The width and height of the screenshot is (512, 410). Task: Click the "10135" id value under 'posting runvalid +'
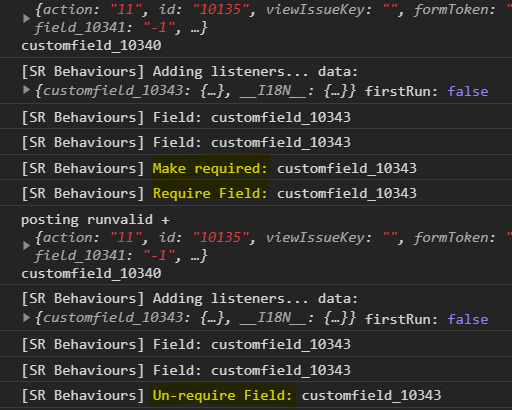click(x=221, y=237)
